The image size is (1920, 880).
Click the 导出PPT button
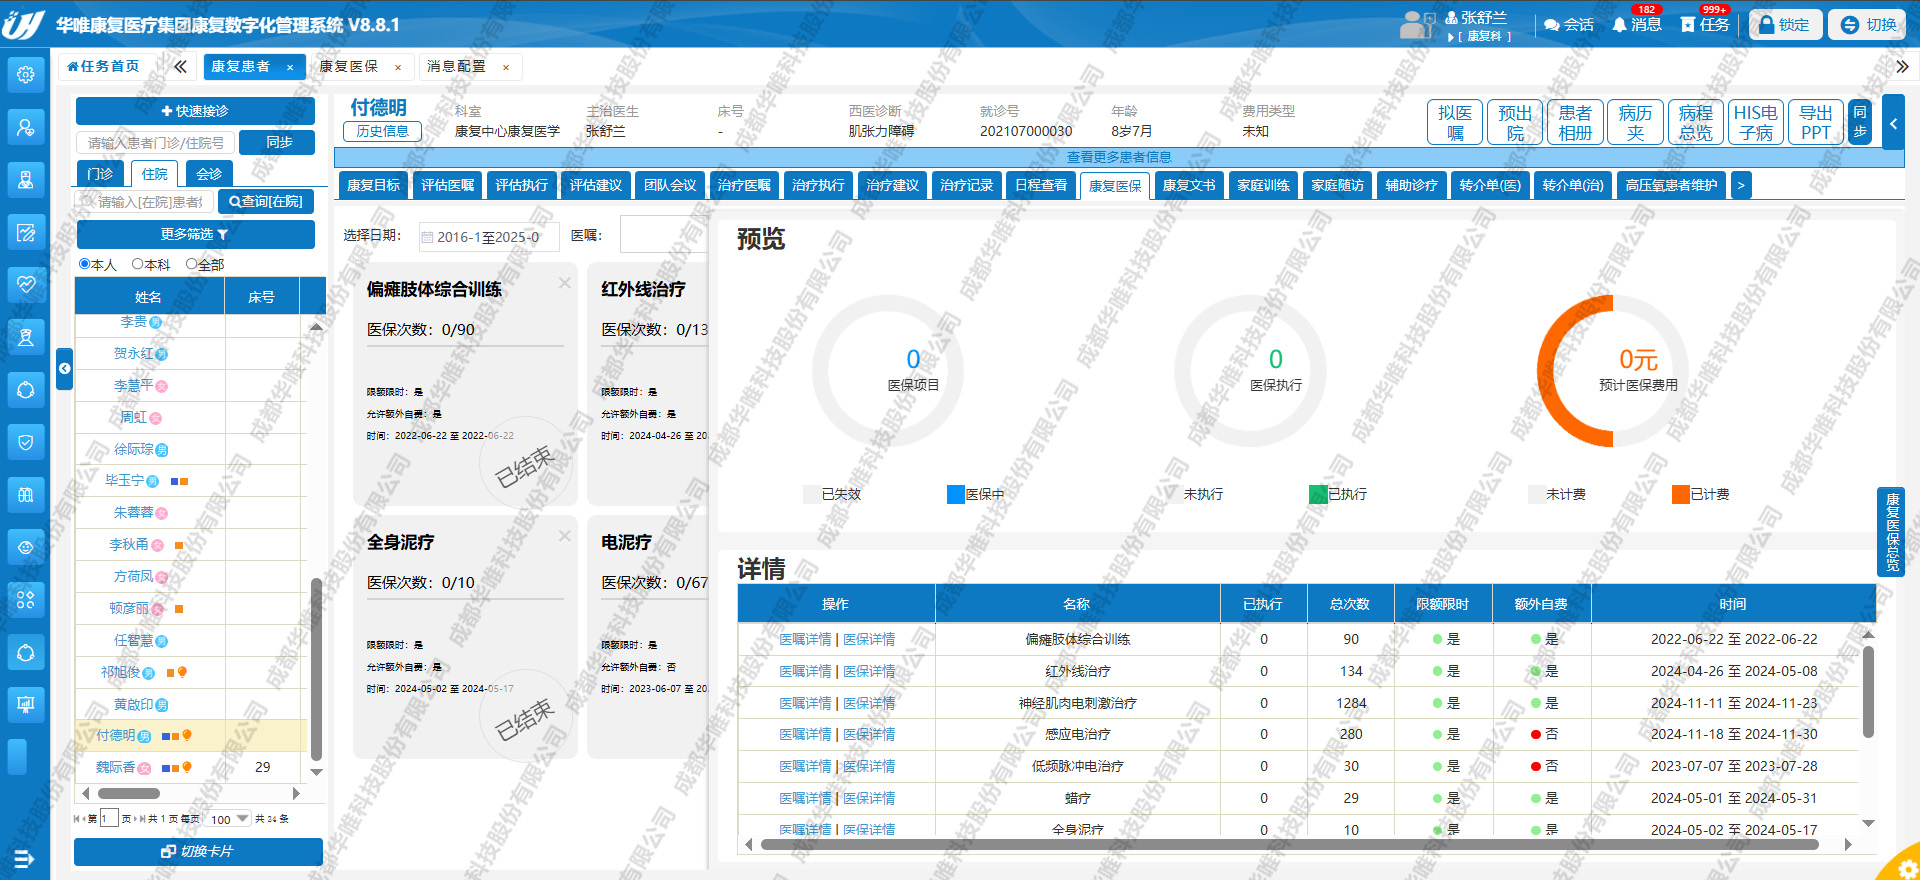coord(1815,123)
